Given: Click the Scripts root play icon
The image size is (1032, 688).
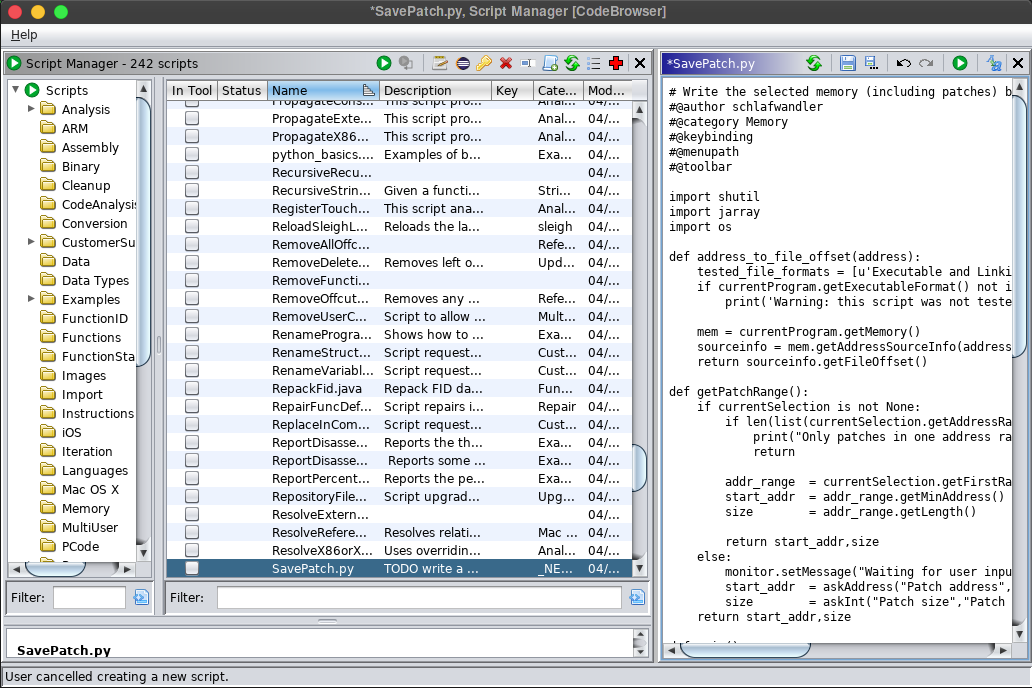Looking at the screenshot, I should point(32,90).
